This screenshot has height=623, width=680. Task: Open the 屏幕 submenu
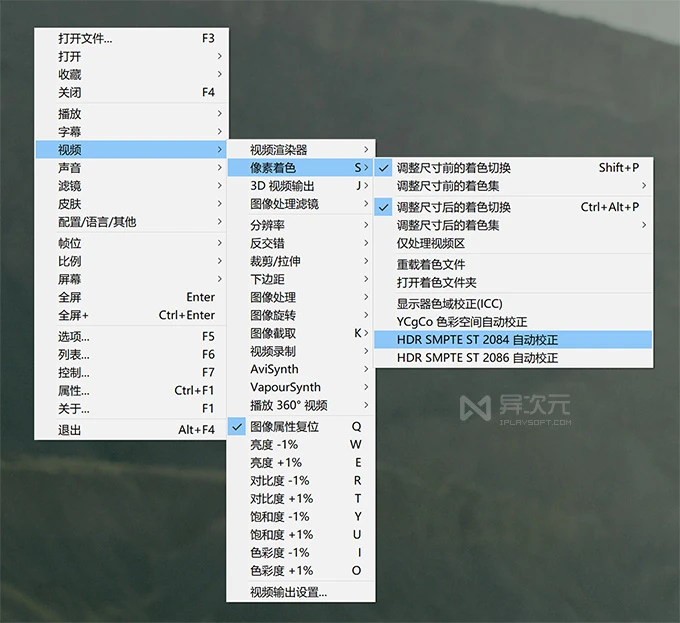coord(131,279)
